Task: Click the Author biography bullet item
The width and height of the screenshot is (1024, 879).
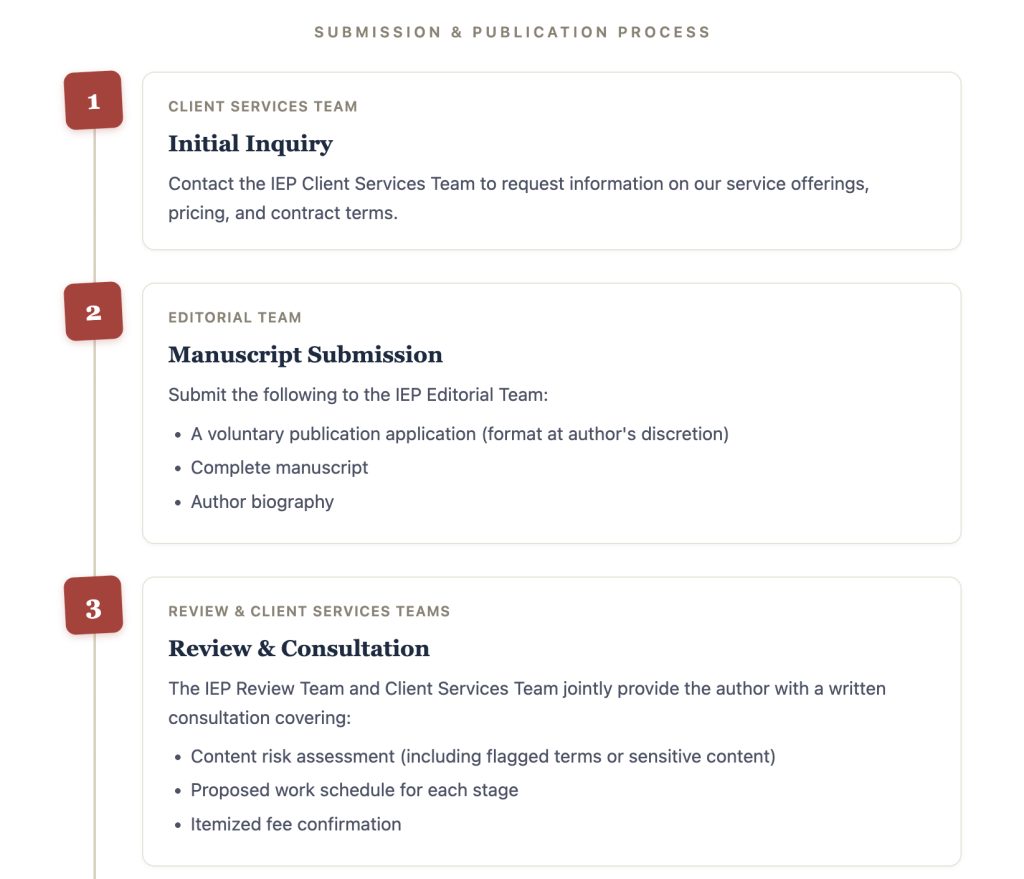Action: point(262,502)
